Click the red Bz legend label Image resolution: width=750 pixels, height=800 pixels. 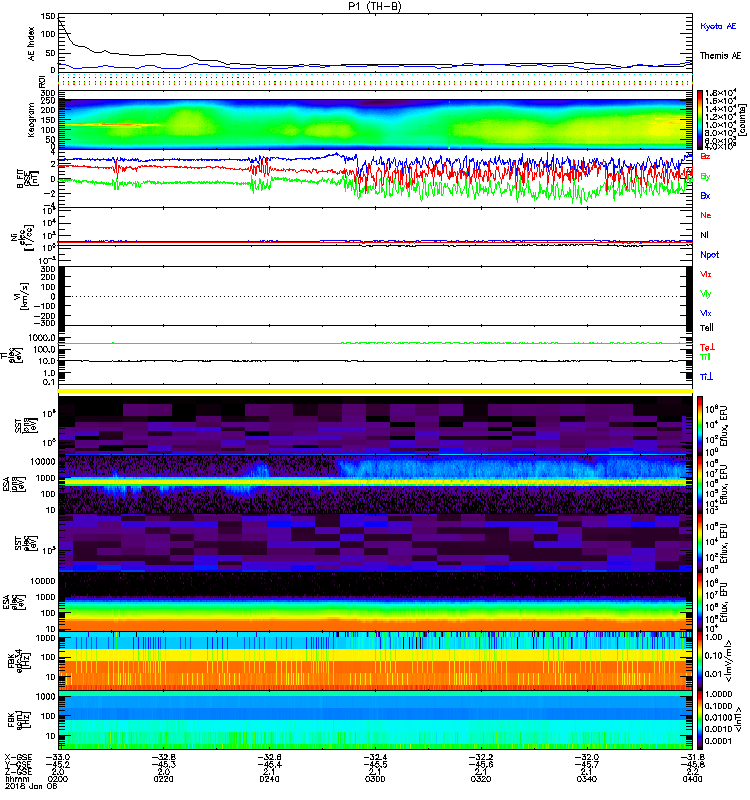(x=705, y=156)
